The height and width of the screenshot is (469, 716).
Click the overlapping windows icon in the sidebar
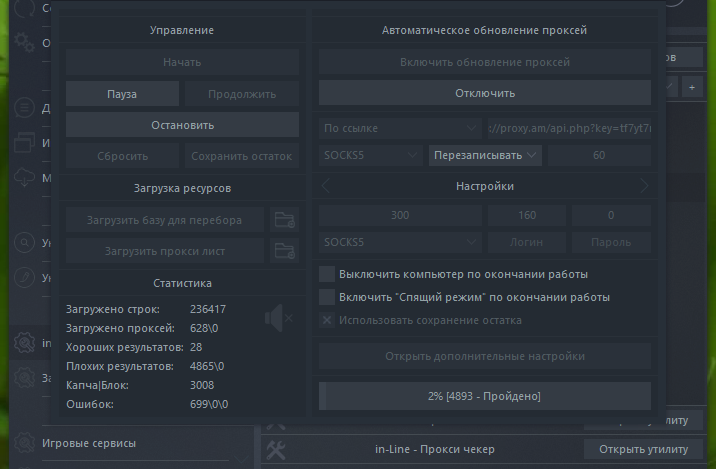24,142
